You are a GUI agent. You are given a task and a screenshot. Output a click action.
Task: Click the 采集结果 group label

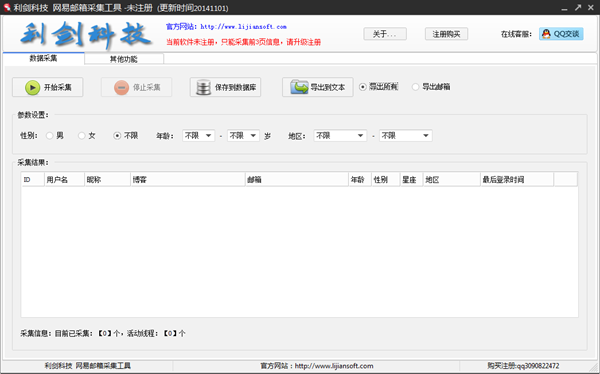33,163
